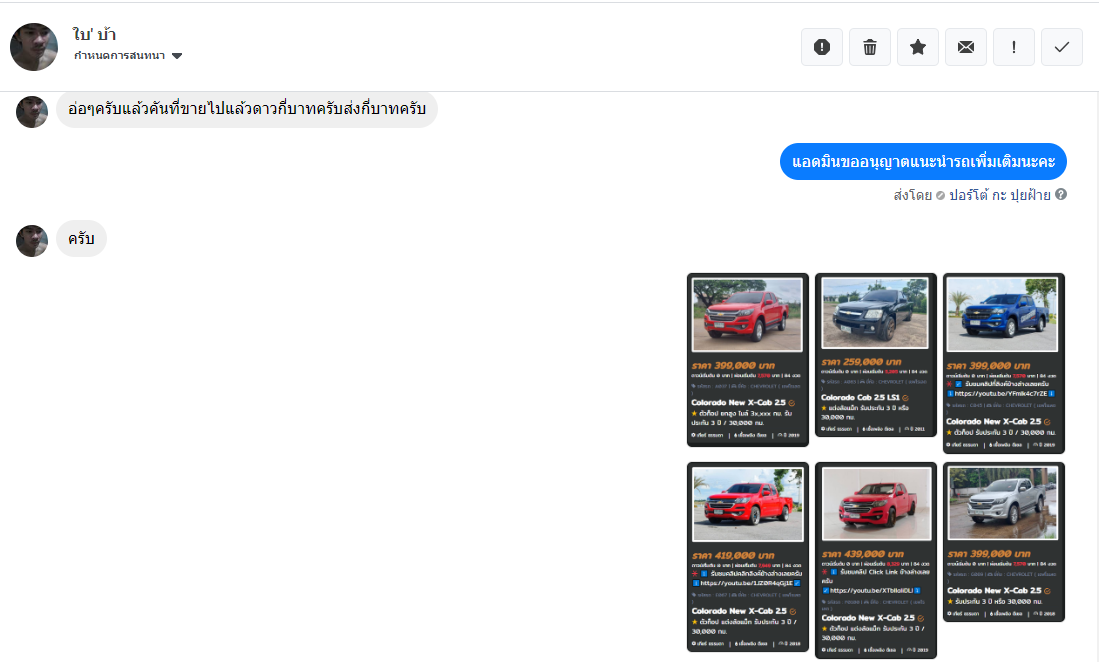Mark conversation unread with envelope icon

[x=966, y=47]
